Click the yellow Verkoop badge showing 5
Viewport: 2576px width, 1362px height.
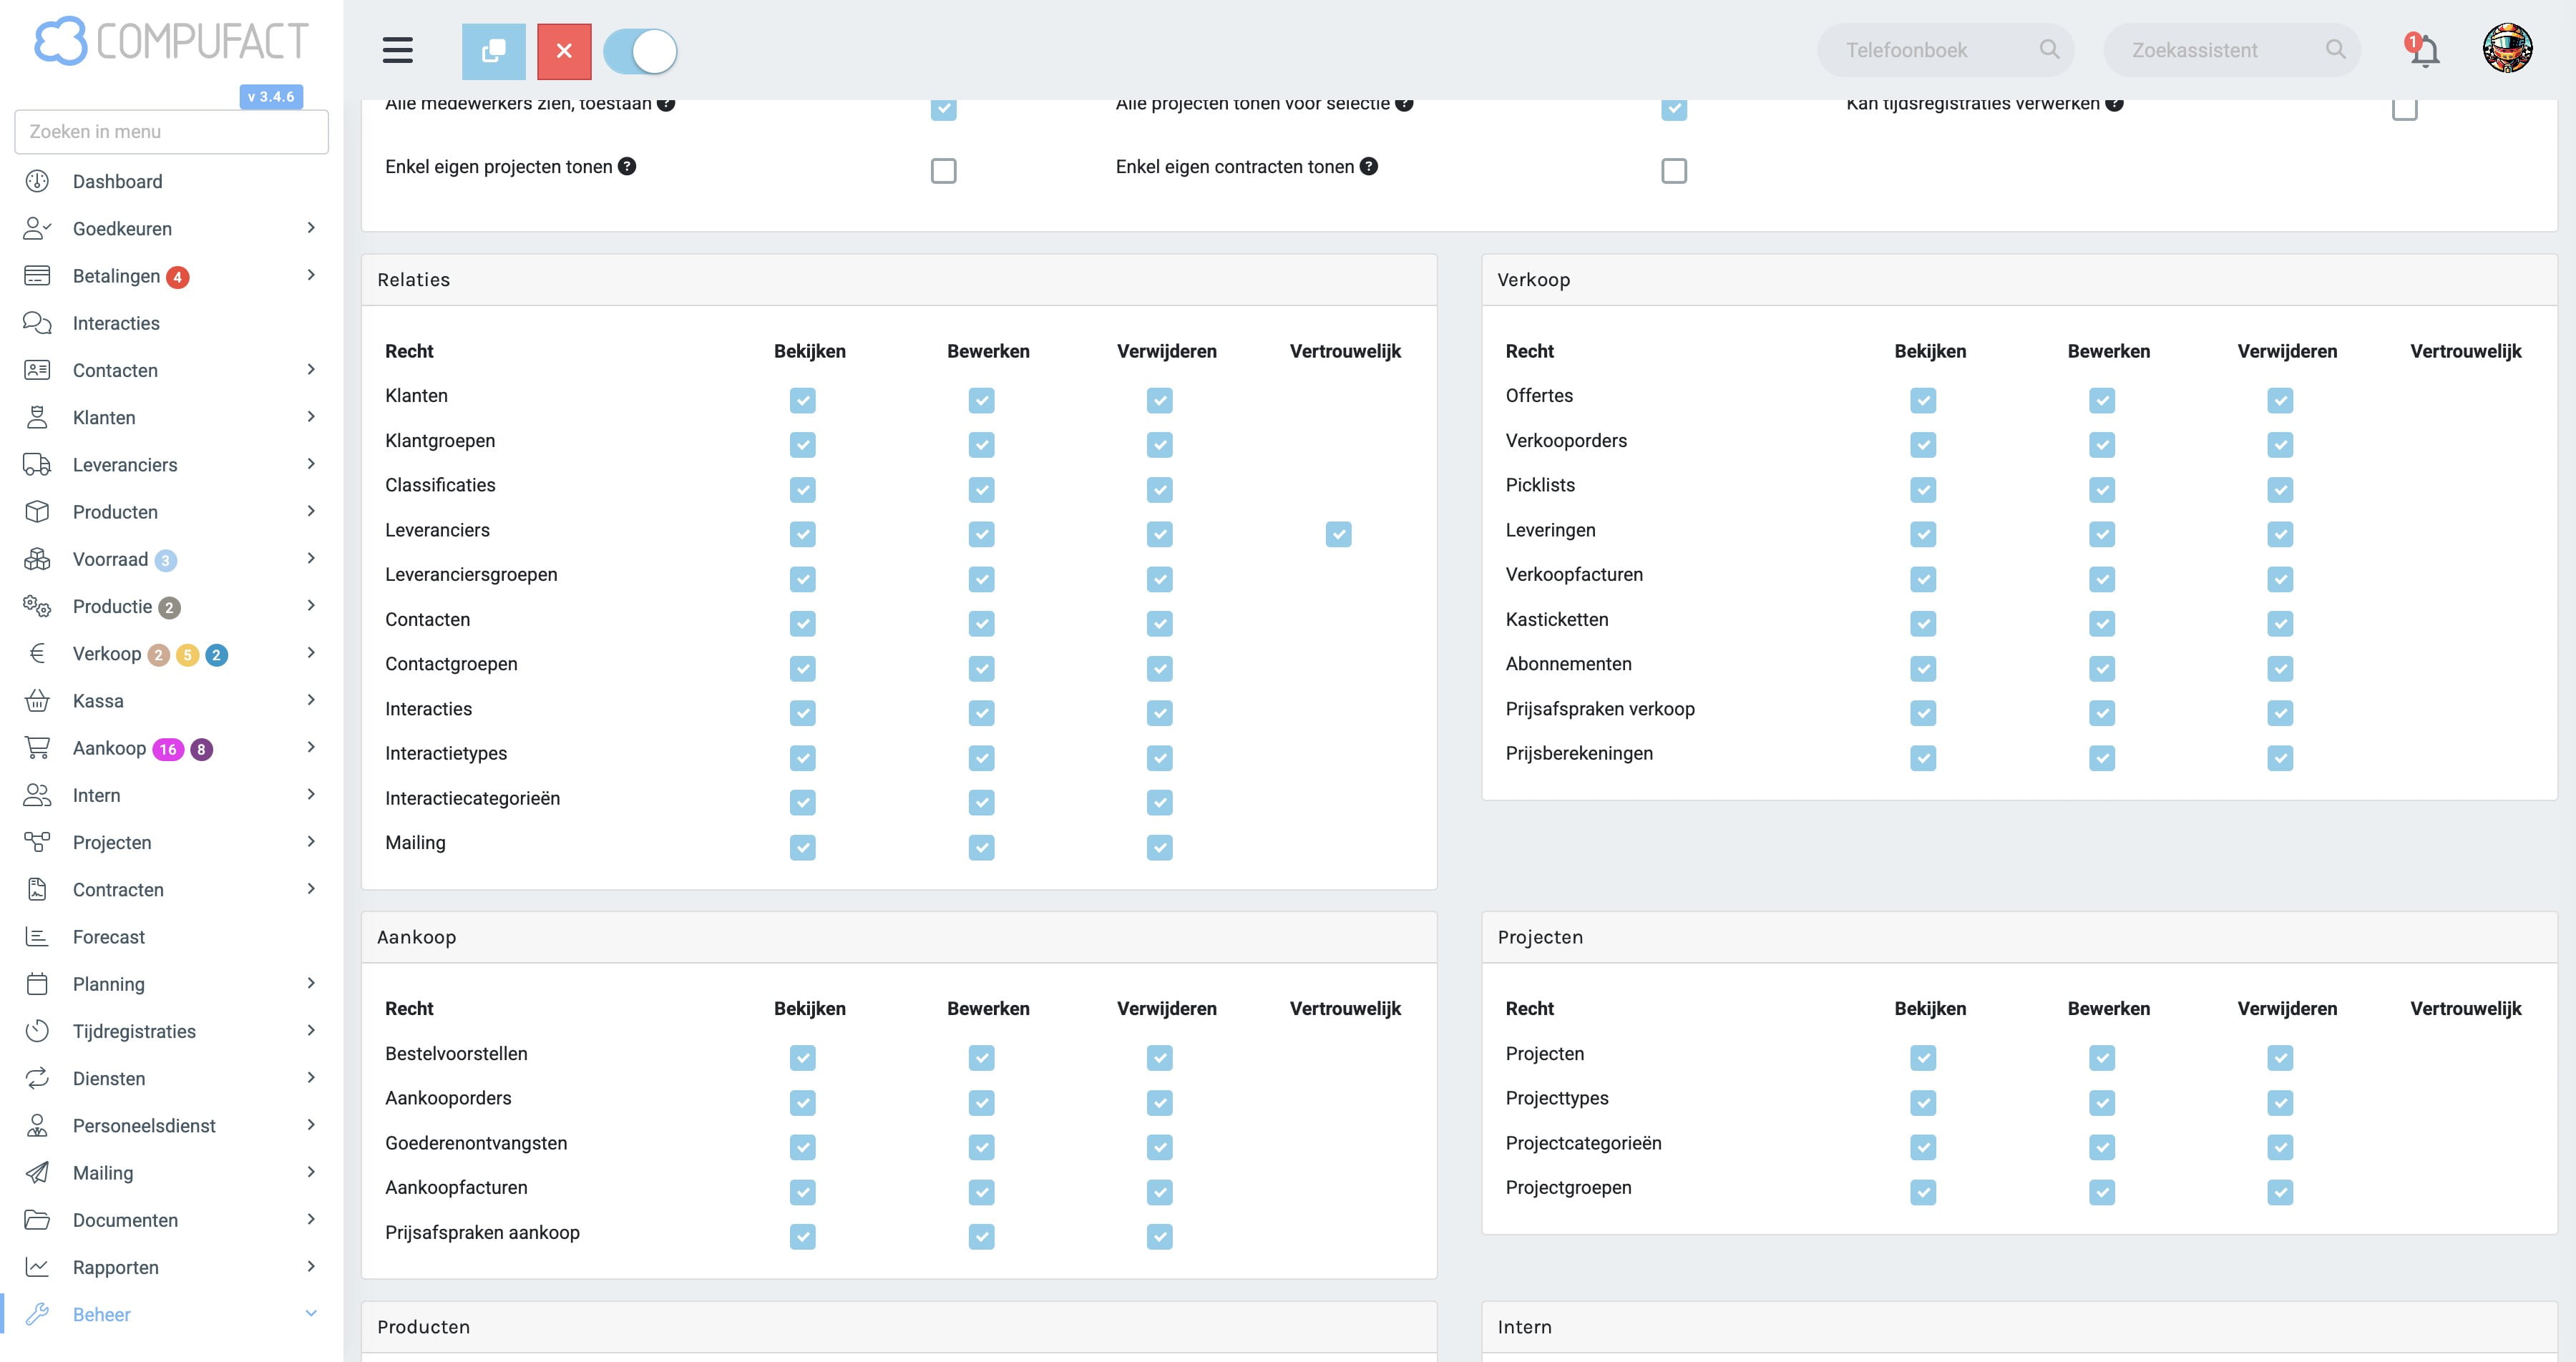[x=187, y=655]
